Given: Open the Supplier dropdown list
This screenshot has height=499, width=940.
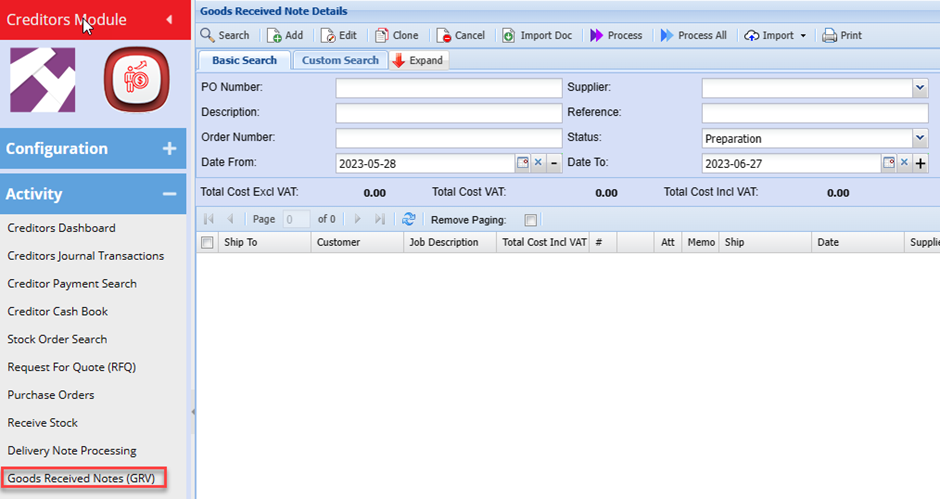Looking at the screenshot, I should (x=920, y=88).
